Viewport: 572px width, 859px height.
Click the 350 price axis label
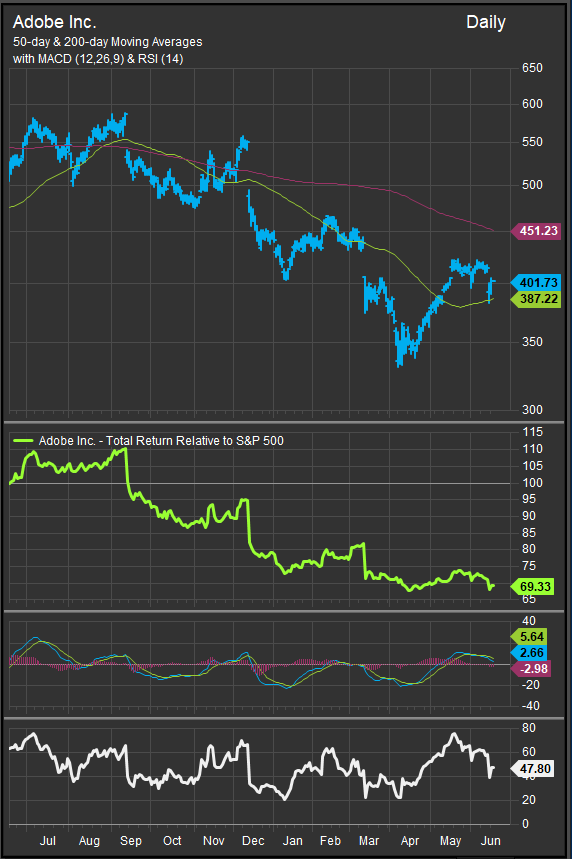click(x=532, y=342)
